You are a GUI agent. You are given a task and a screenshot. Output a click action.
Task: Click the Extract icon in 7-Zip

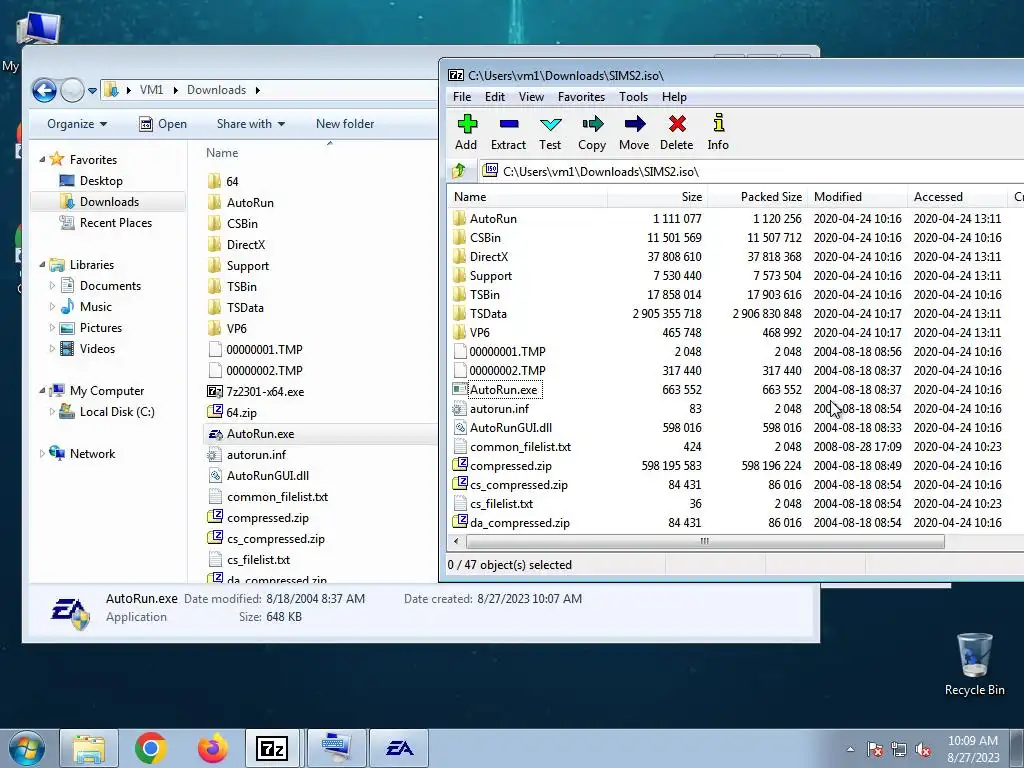click(508, 132)
